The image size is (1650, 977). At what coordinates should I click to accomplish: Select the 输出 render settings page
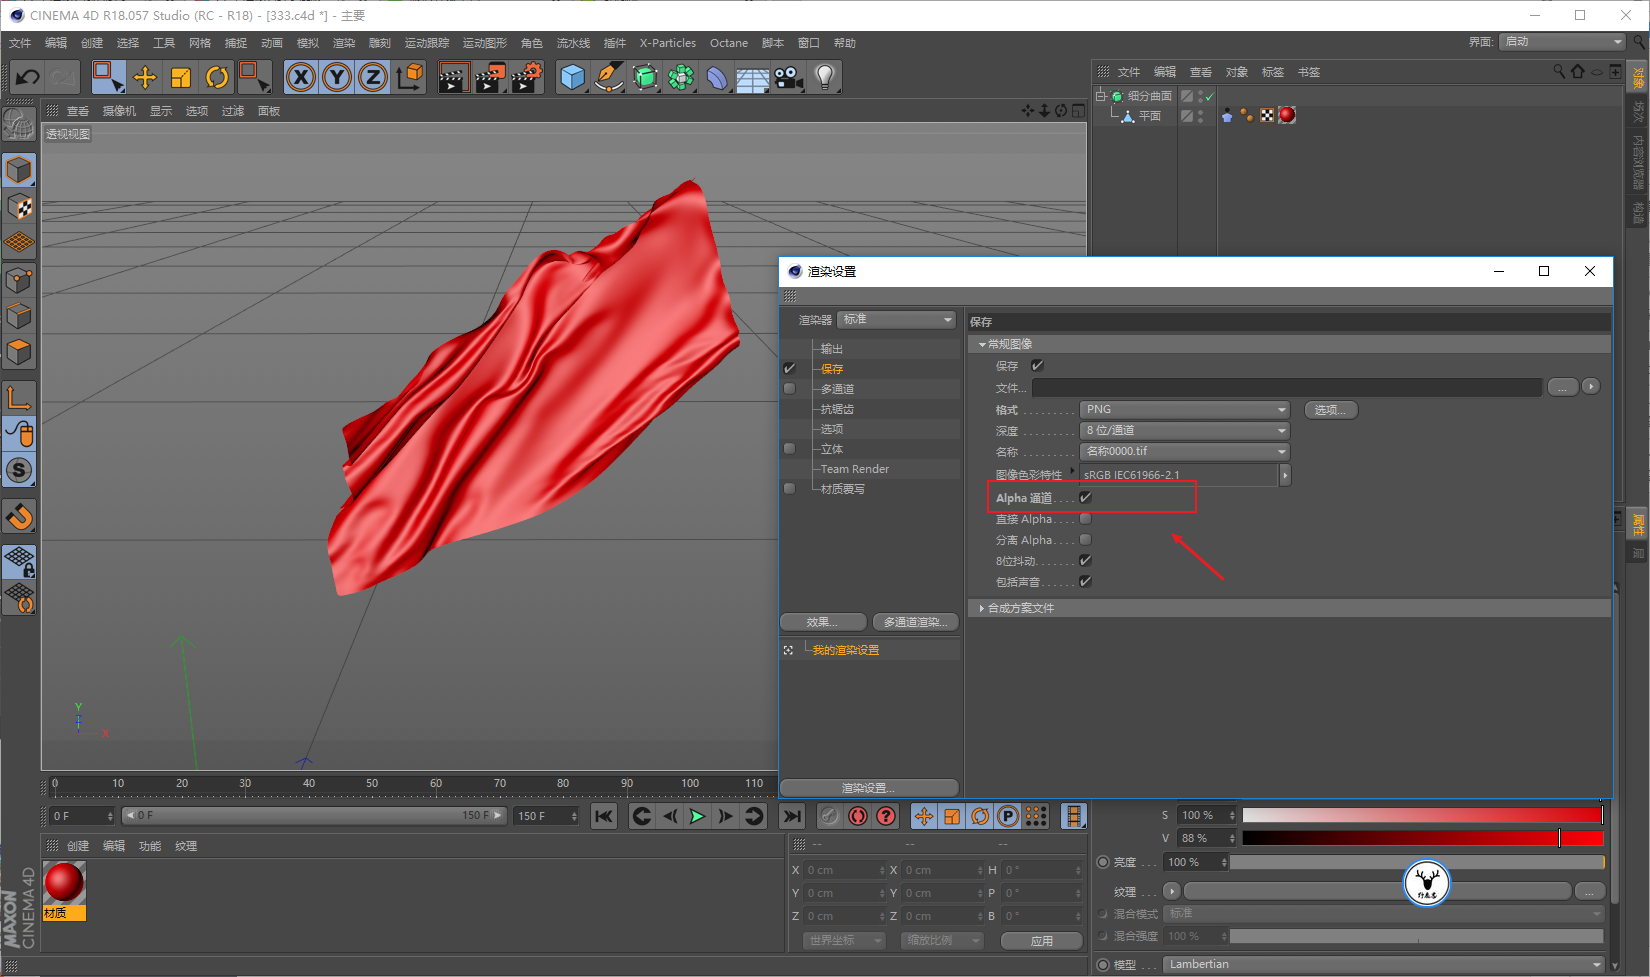[832, 348]
